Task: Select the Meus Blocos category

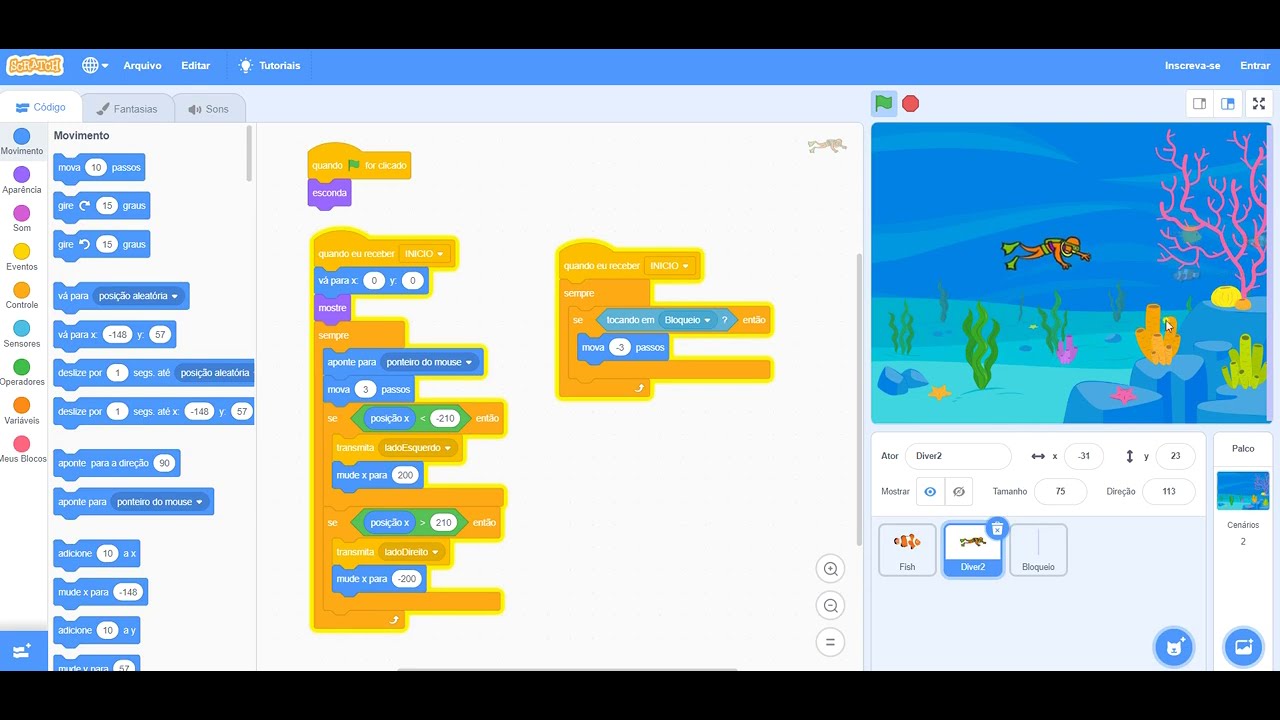Action: coord(22,449)
